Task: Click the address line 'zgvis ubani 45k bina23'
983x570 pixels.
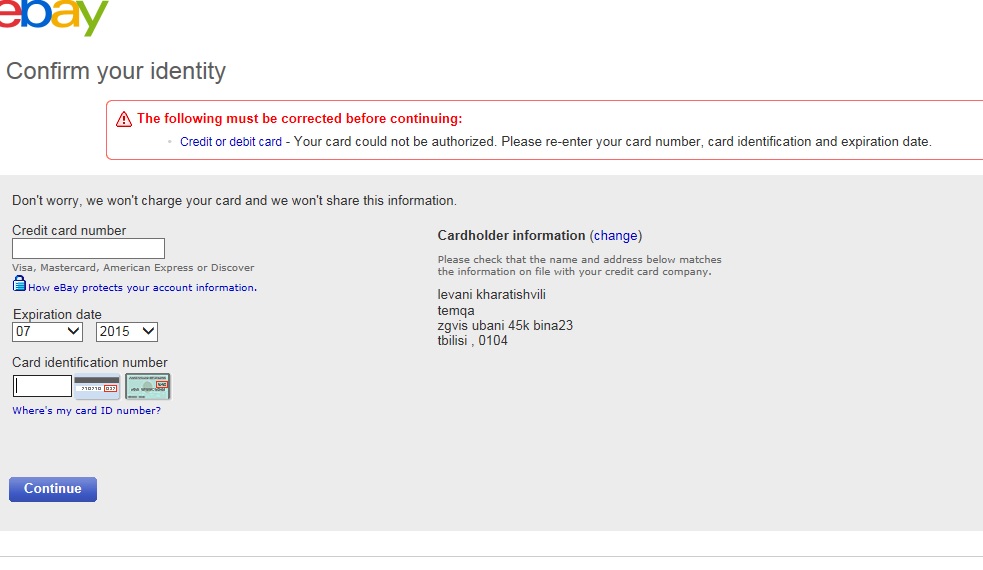Action: pyautogui.click(x=505, y=326)
